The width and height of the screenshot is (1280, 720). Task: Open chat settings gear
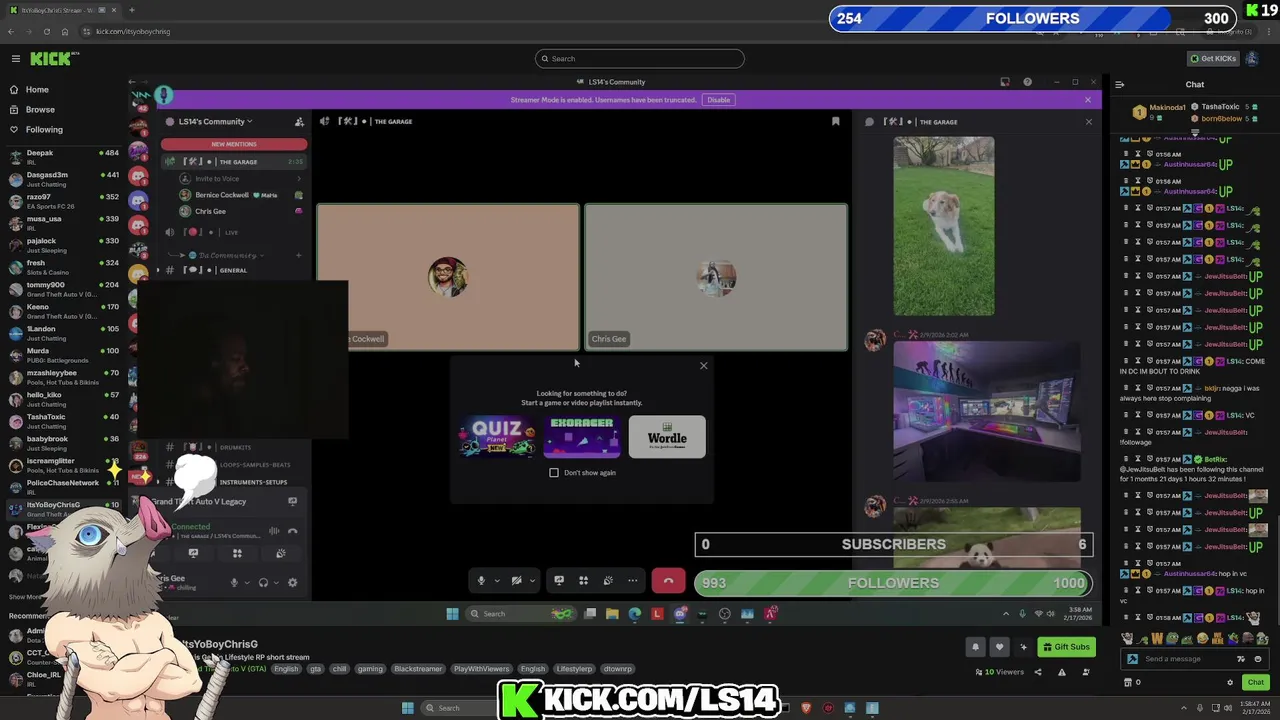click(1230, 682)
